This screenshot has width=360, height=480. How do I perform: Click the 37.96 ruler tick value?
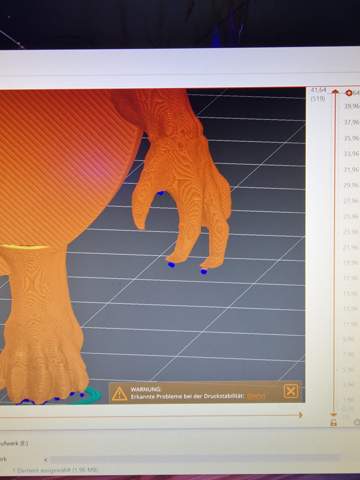(352, 122)
